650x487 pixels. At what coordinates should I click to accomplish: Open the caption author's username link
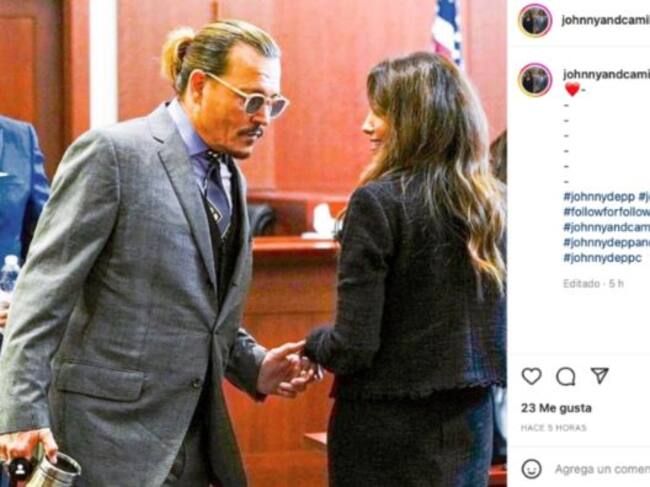pyautogui.click(x=605, y=74)
